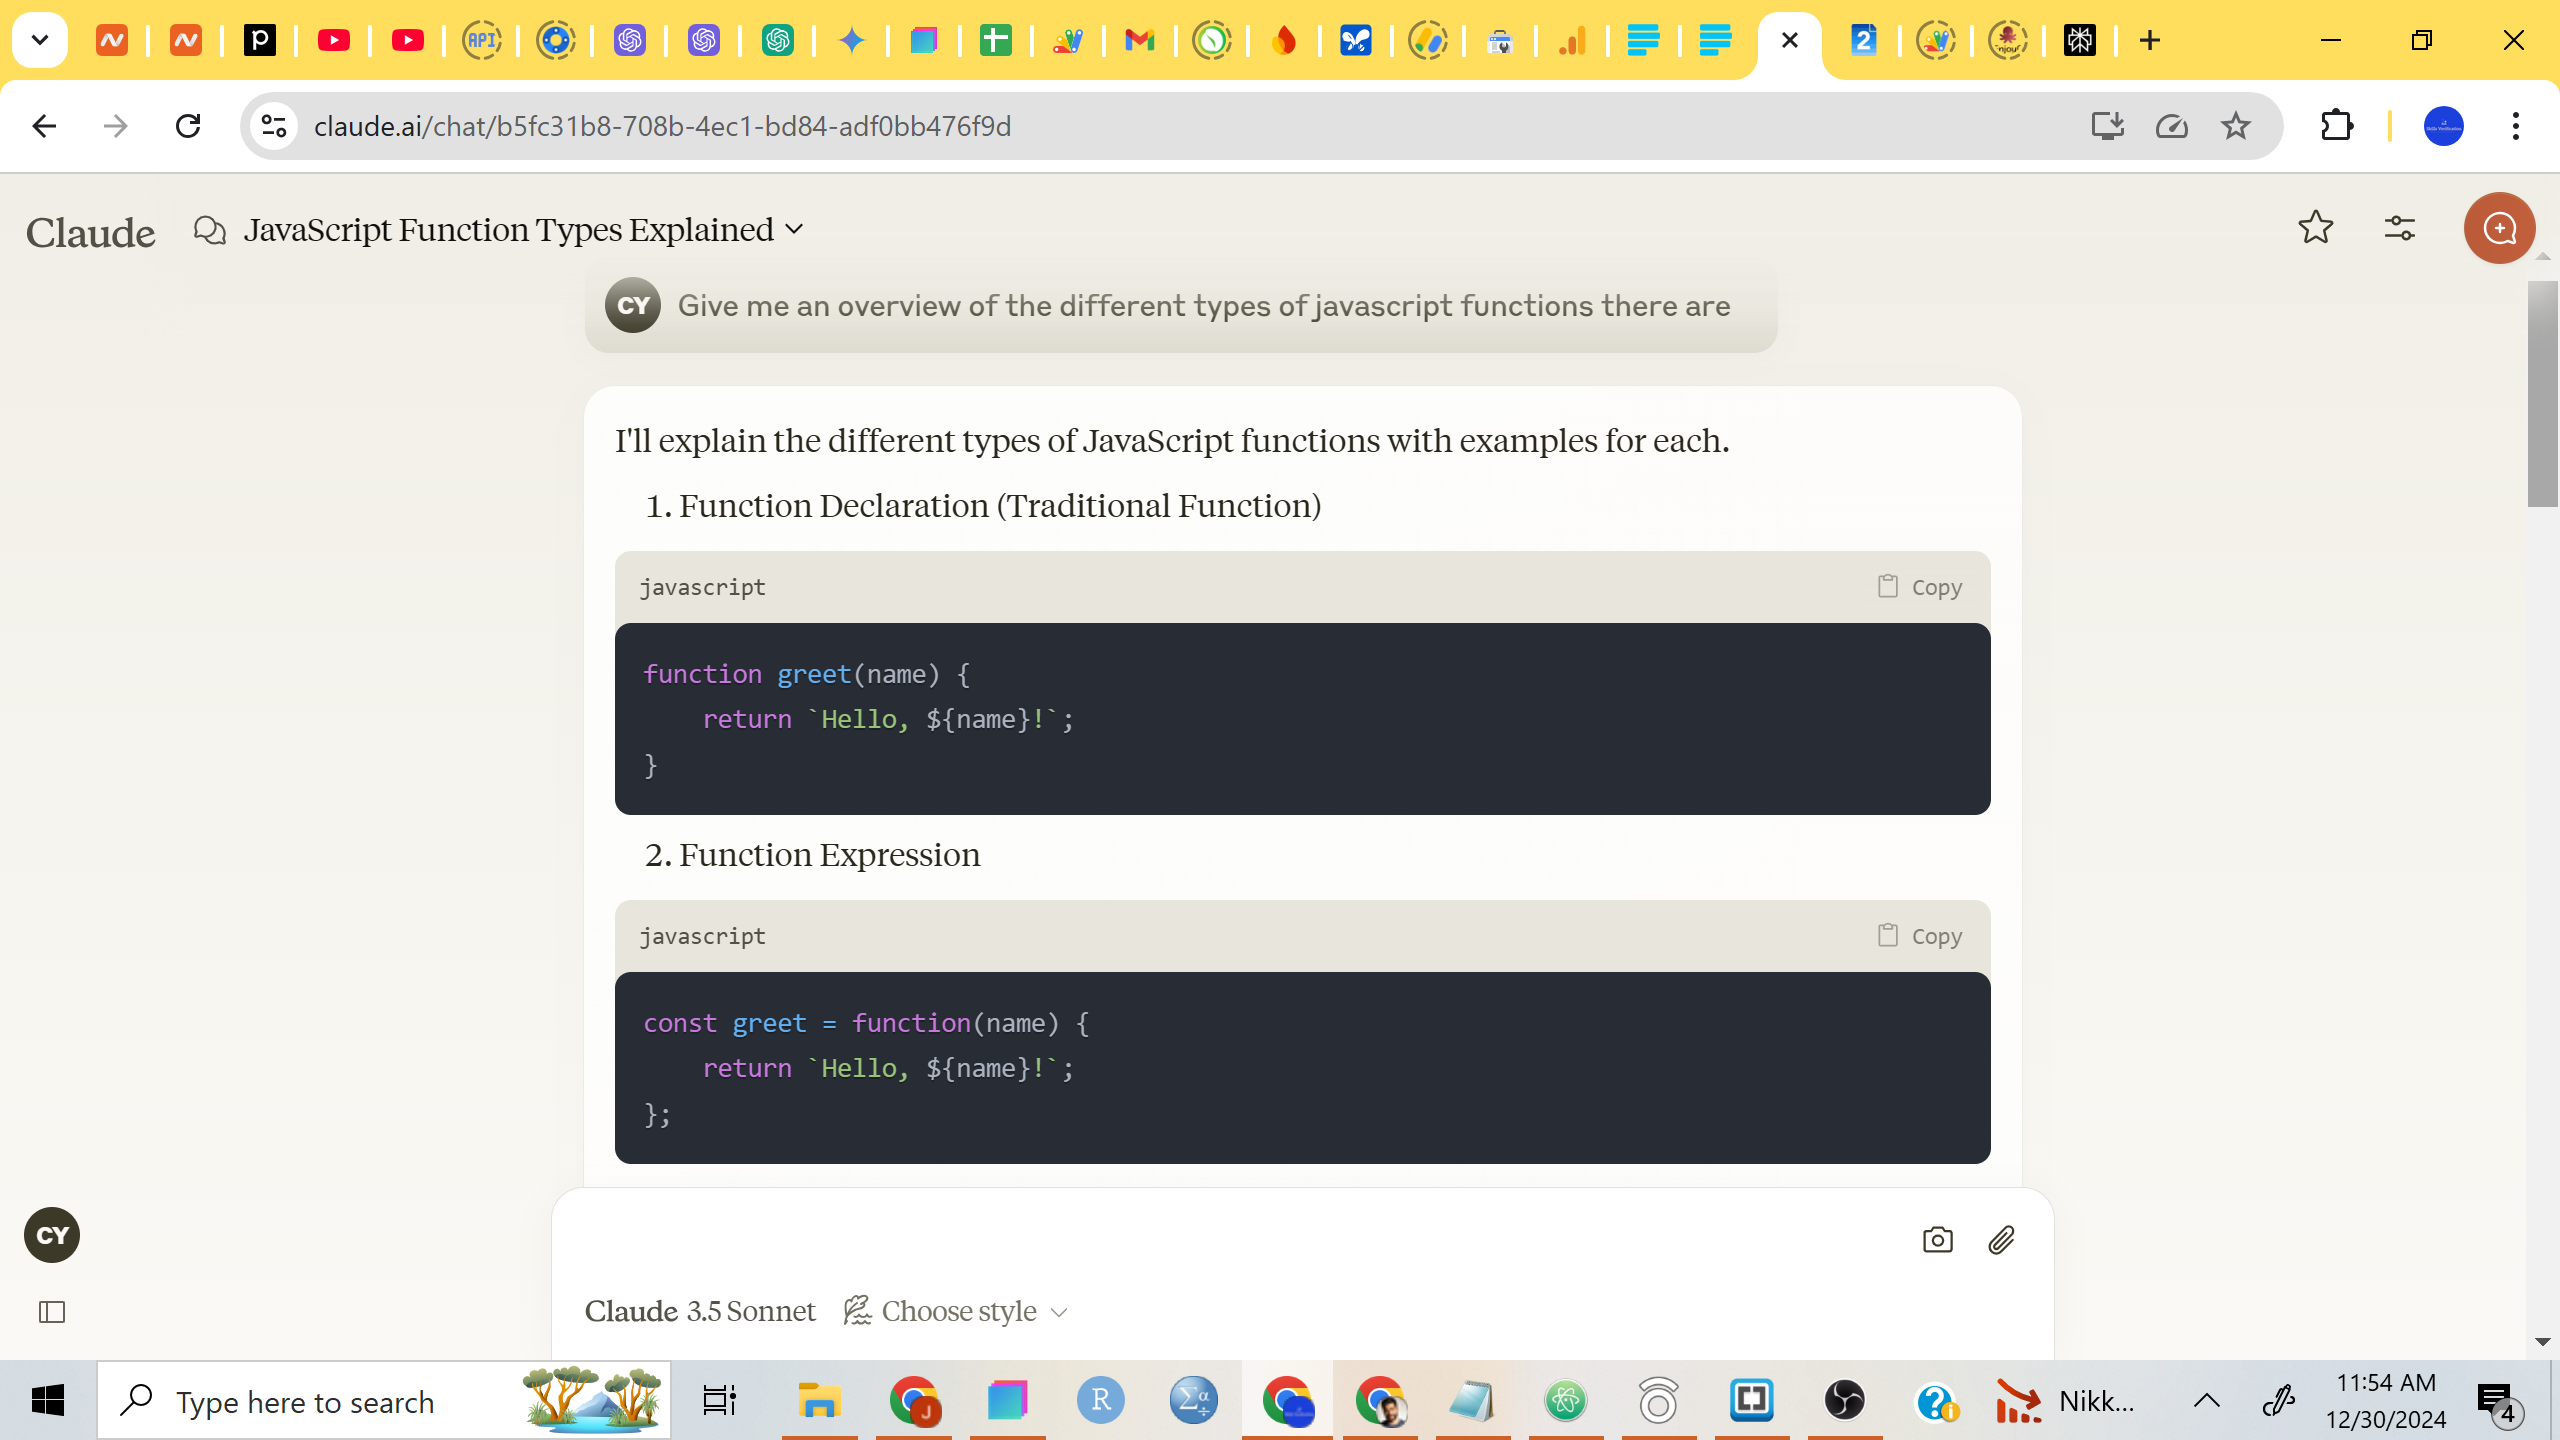Select Claude 3.5 Sonnet model label

(698, 1310)
